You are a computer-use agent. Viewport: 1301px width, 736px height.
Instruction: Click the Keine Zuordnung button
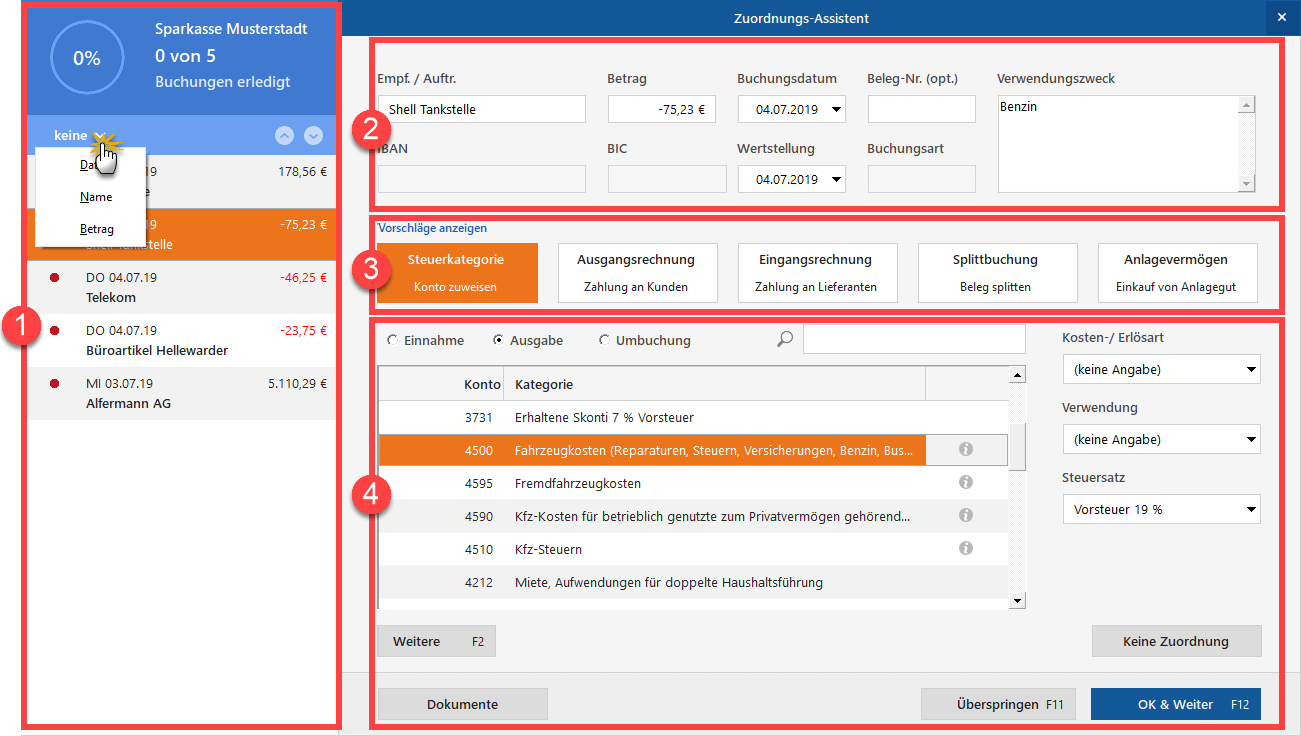[x=1176, y=641]
